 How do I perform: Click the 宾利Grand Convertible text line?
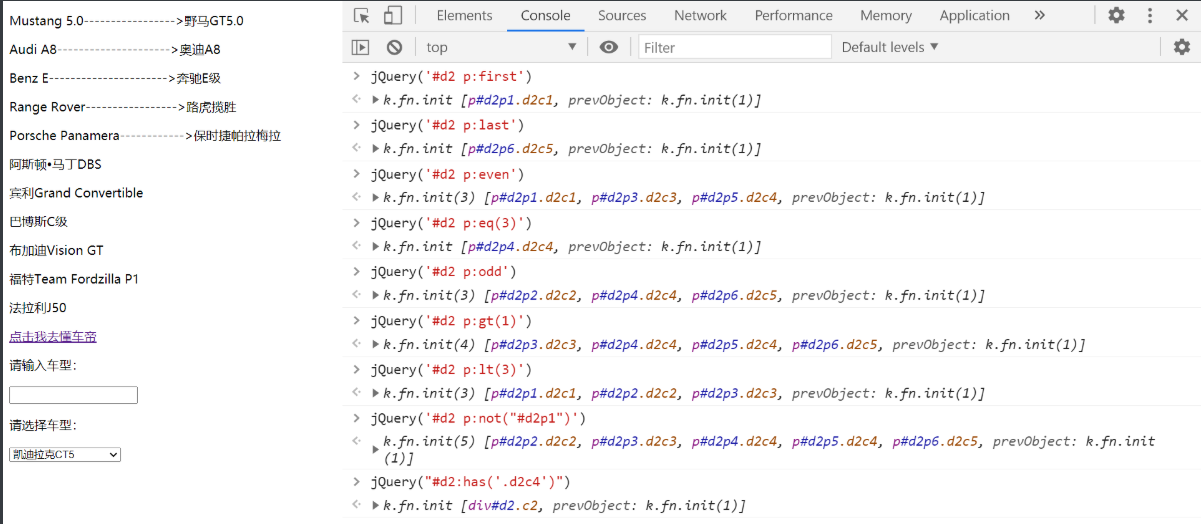click(76, 193)
